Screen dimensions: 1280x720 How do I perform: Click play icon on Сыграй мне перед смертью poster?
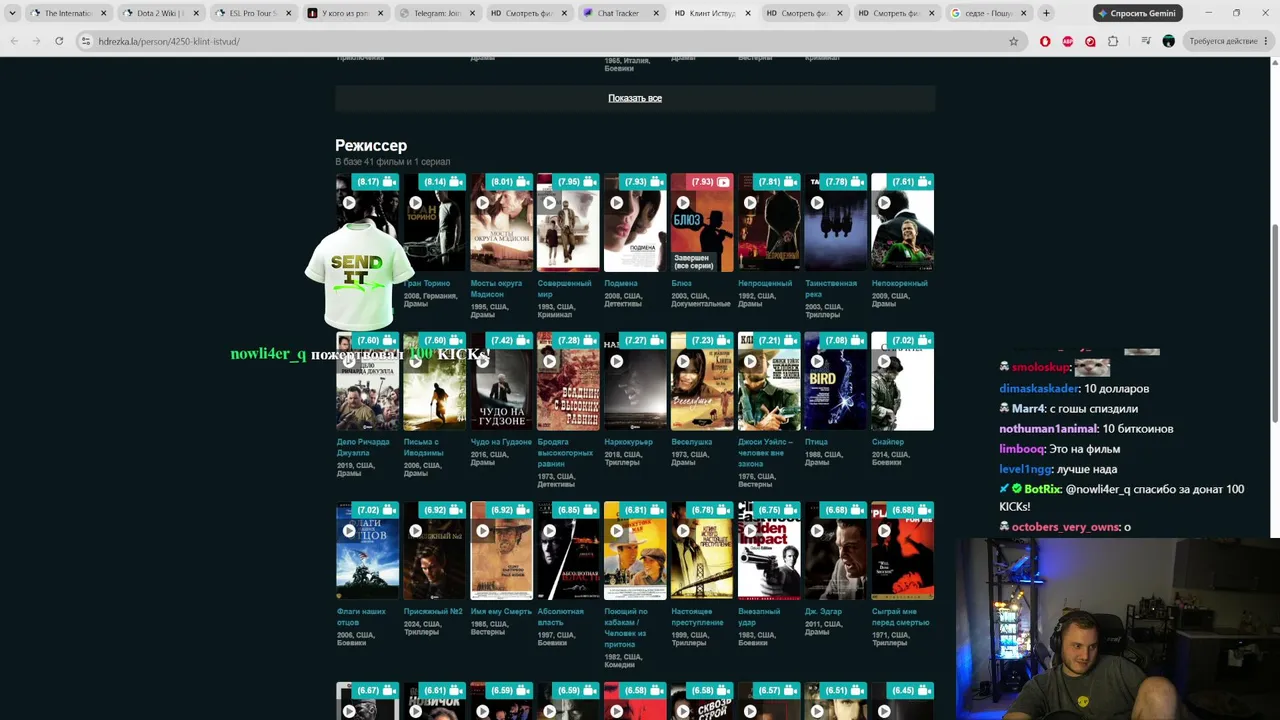click(x=884, y=531)
